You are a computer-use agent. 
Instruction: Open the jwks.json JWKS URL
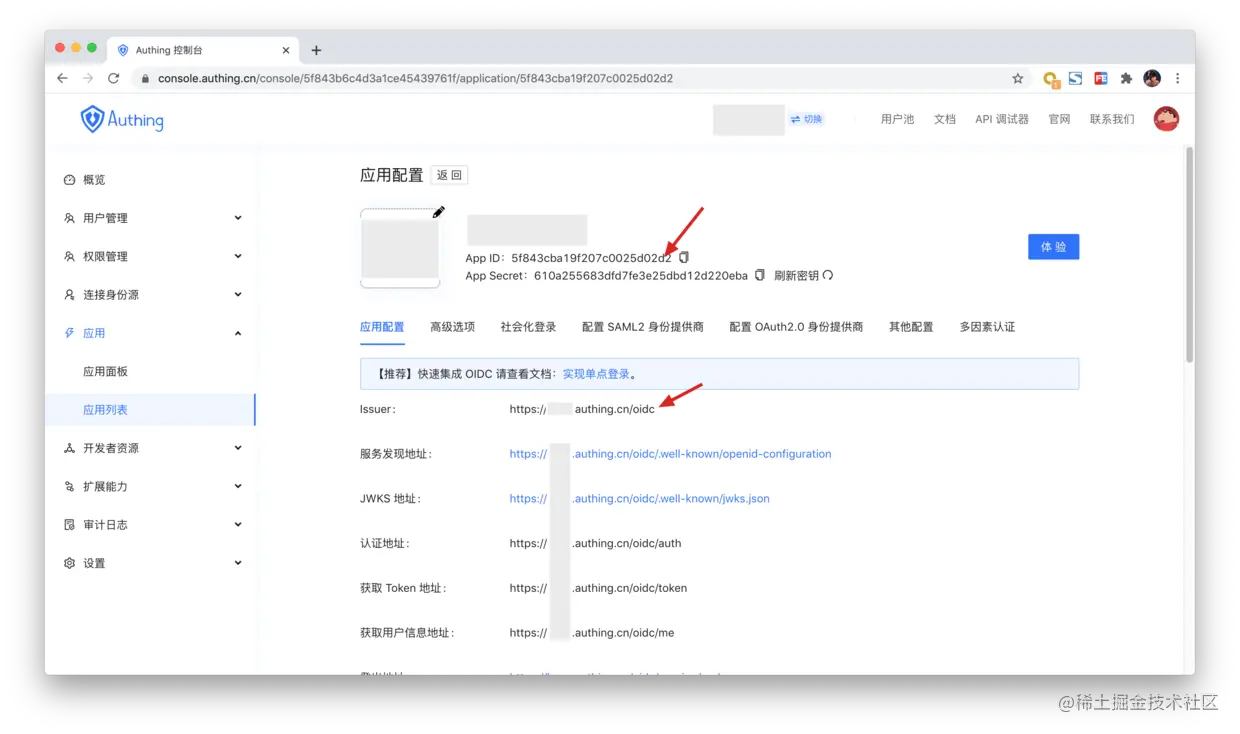(639, 498)
